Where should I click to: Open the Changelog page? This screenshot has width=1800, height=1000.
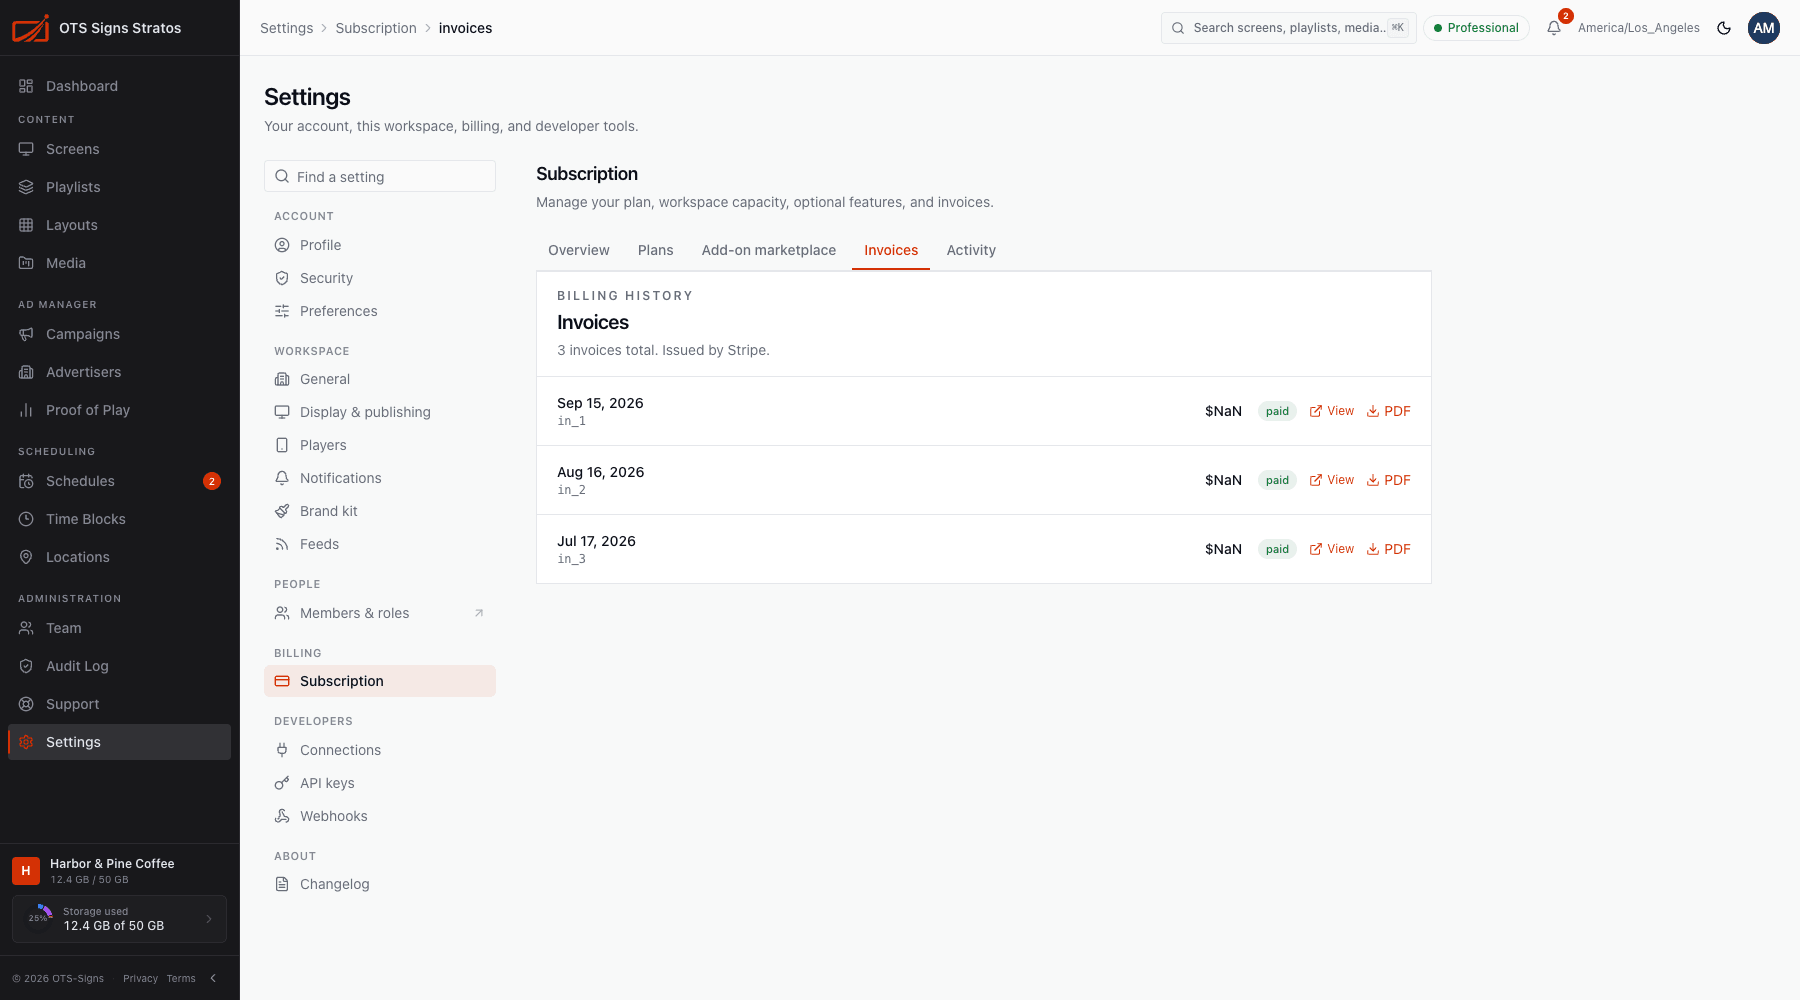coord(380,884)
